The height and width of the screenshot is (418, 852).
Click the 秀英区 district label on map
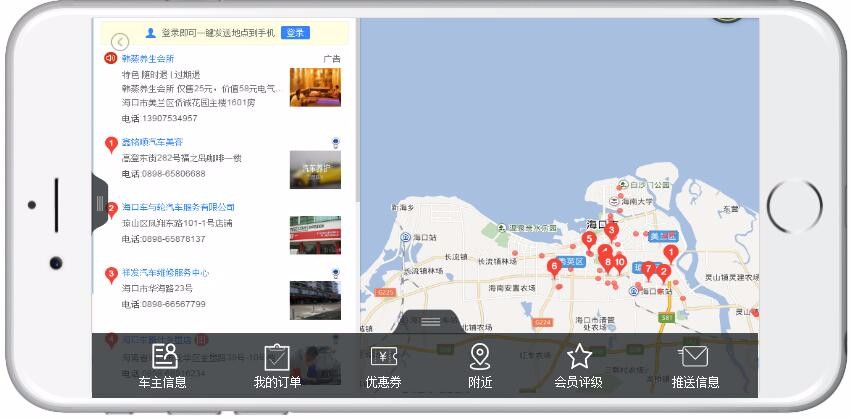(x=571, y=262)
